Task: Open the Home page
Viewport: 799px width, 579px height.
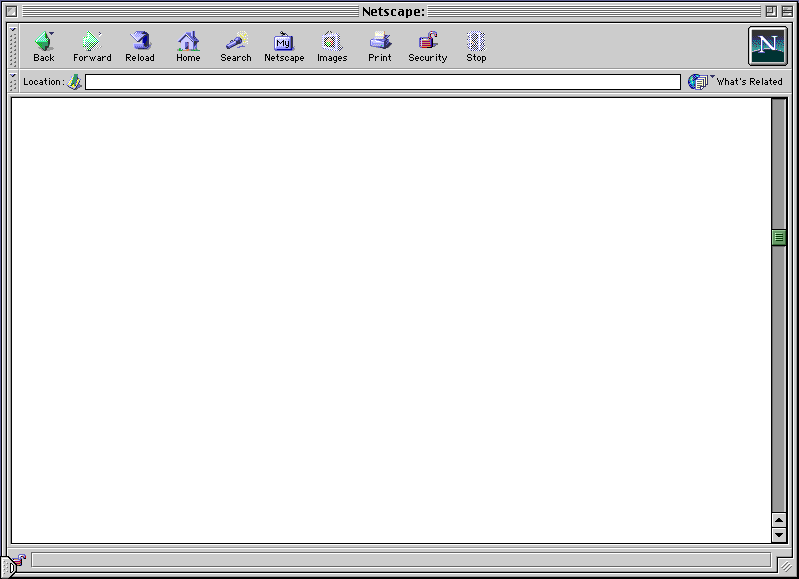Action: (x=188, y=46)
